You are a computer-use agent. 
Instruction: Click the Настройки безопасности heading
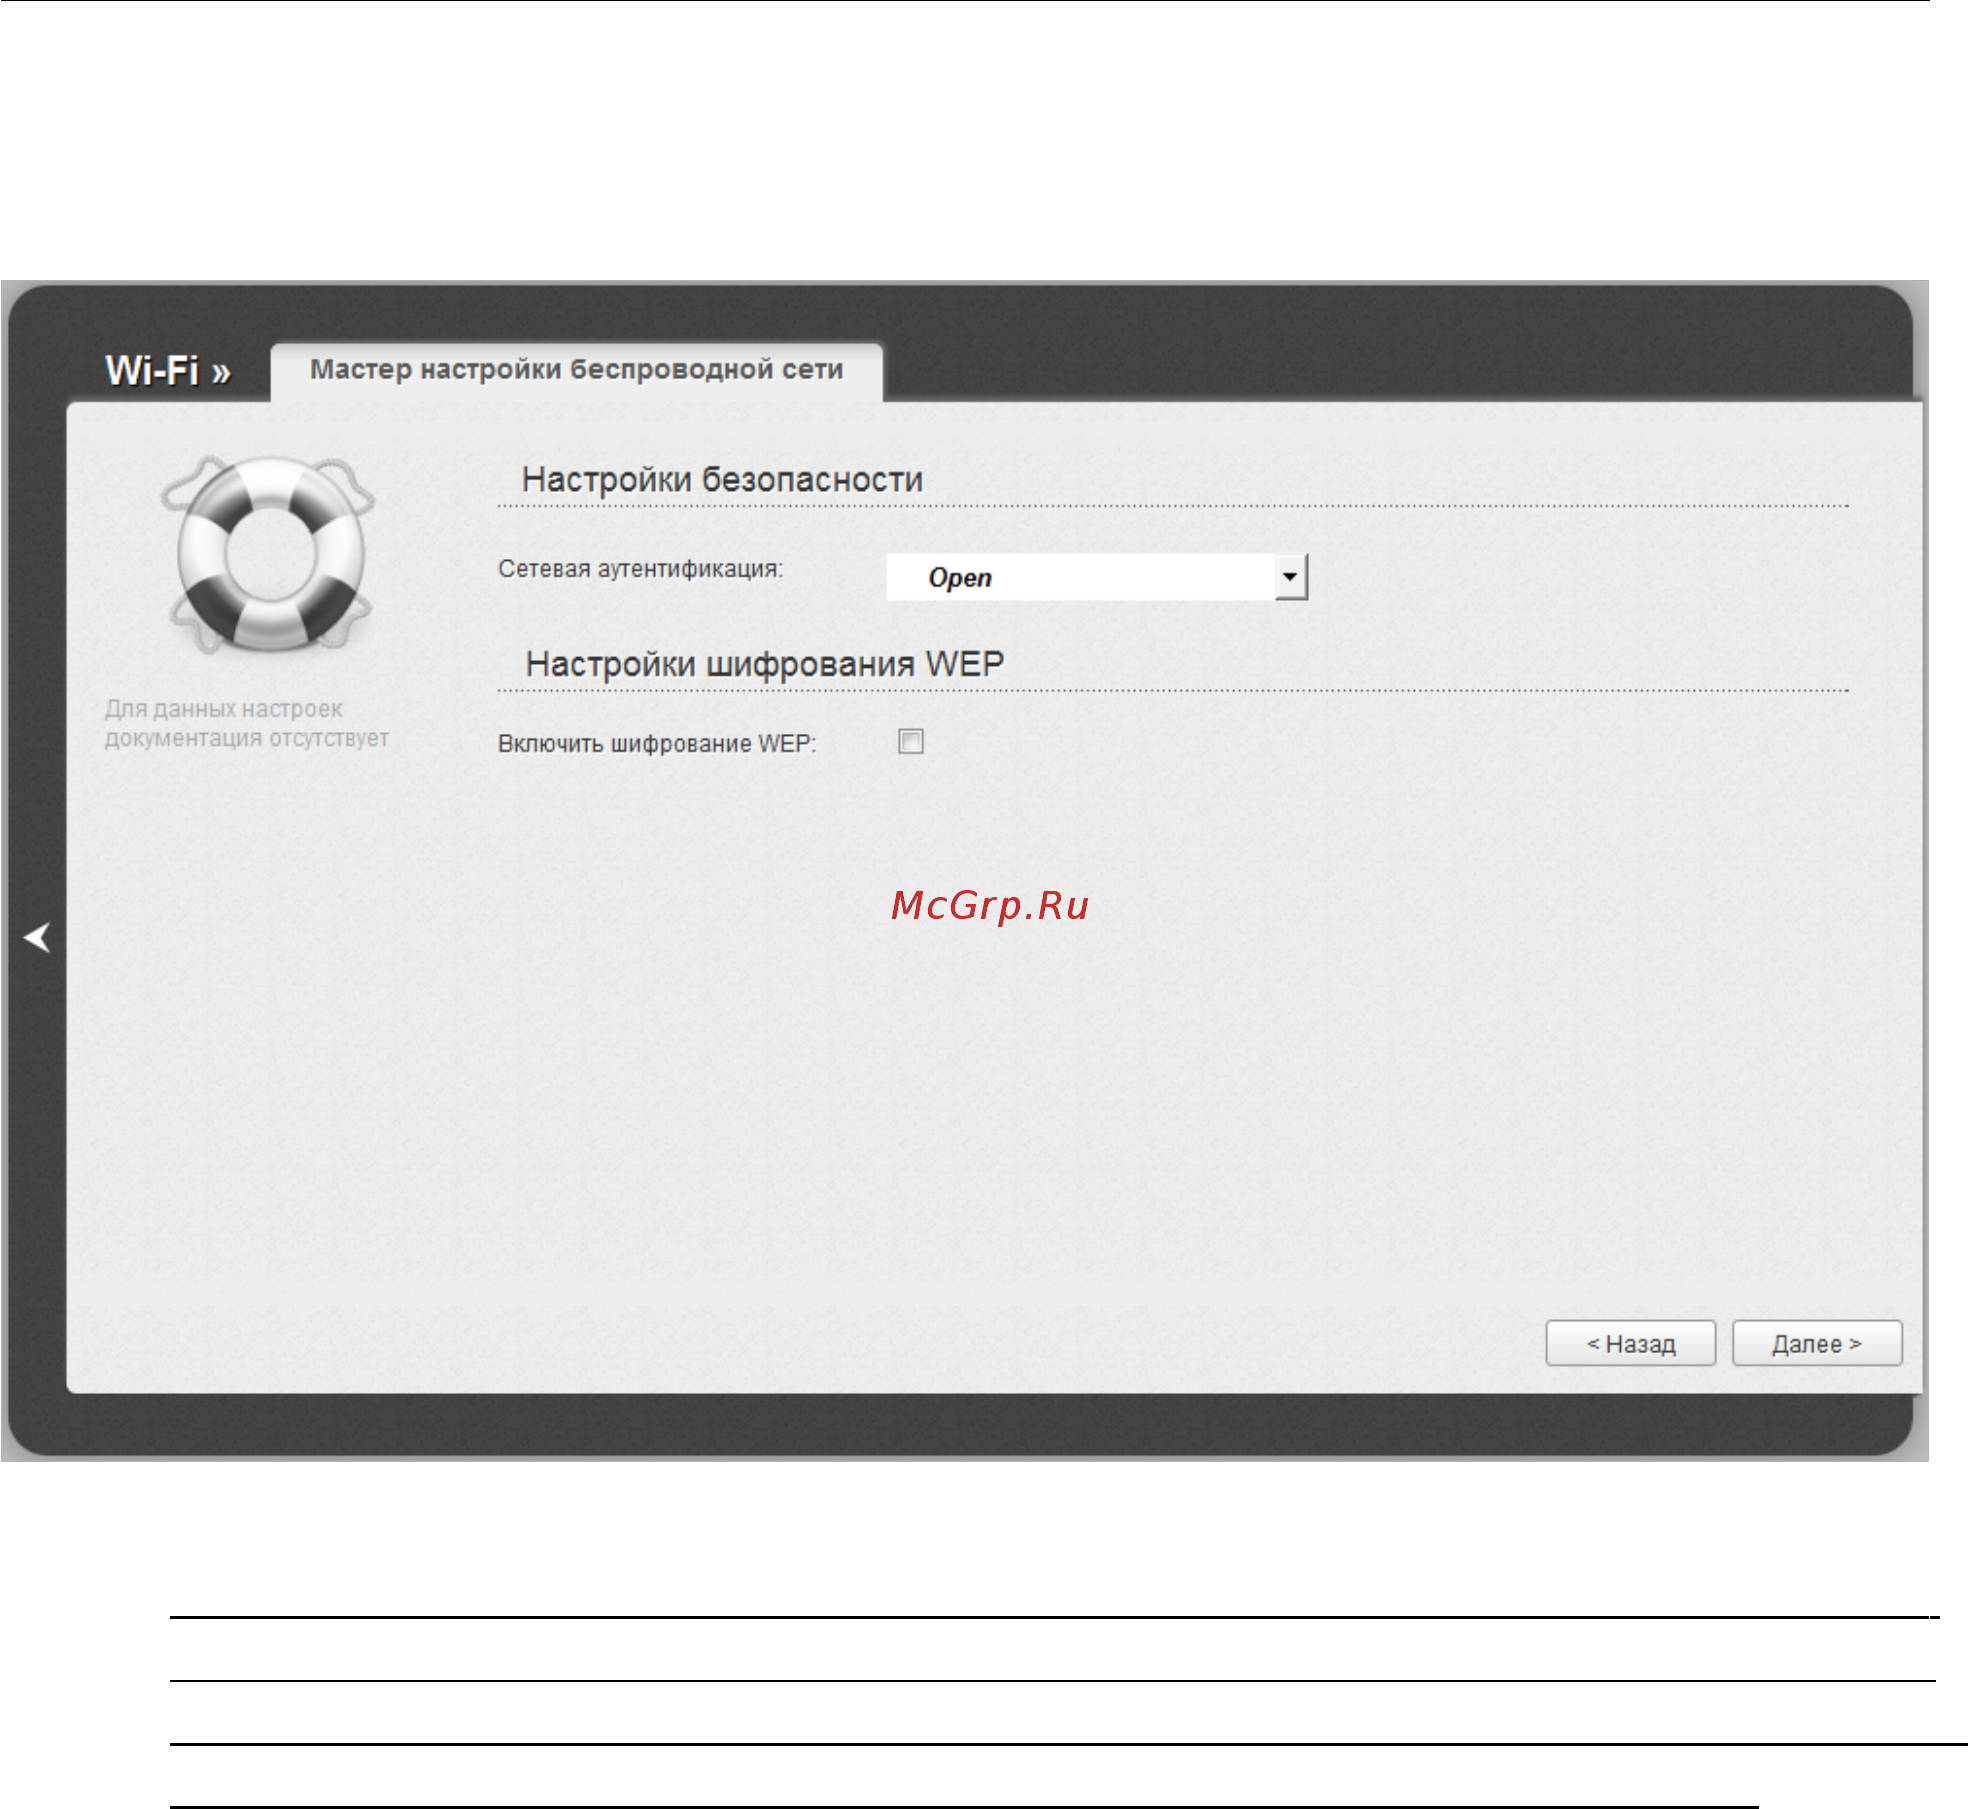(x=722, y=480)
